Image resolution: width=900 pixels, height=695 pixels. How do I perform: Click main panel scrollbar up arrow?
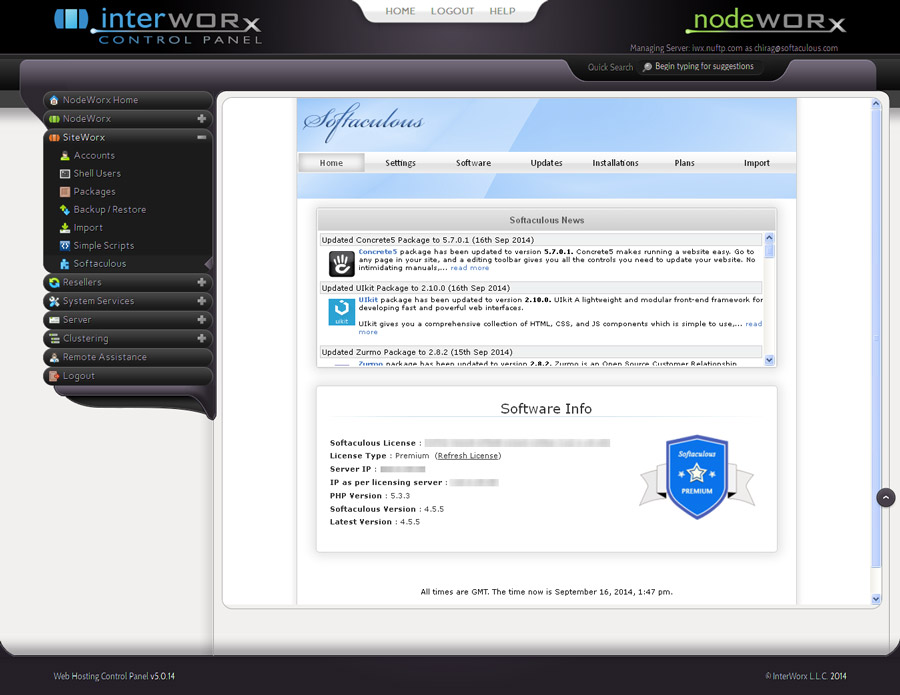[876, 104]
